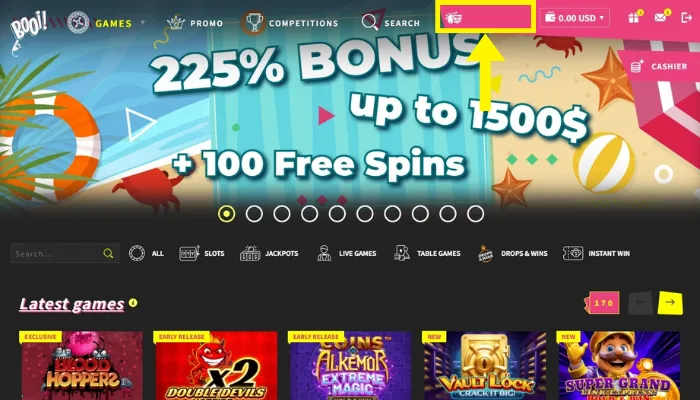Open the Drops & Wins category

(x=512, y=253)
